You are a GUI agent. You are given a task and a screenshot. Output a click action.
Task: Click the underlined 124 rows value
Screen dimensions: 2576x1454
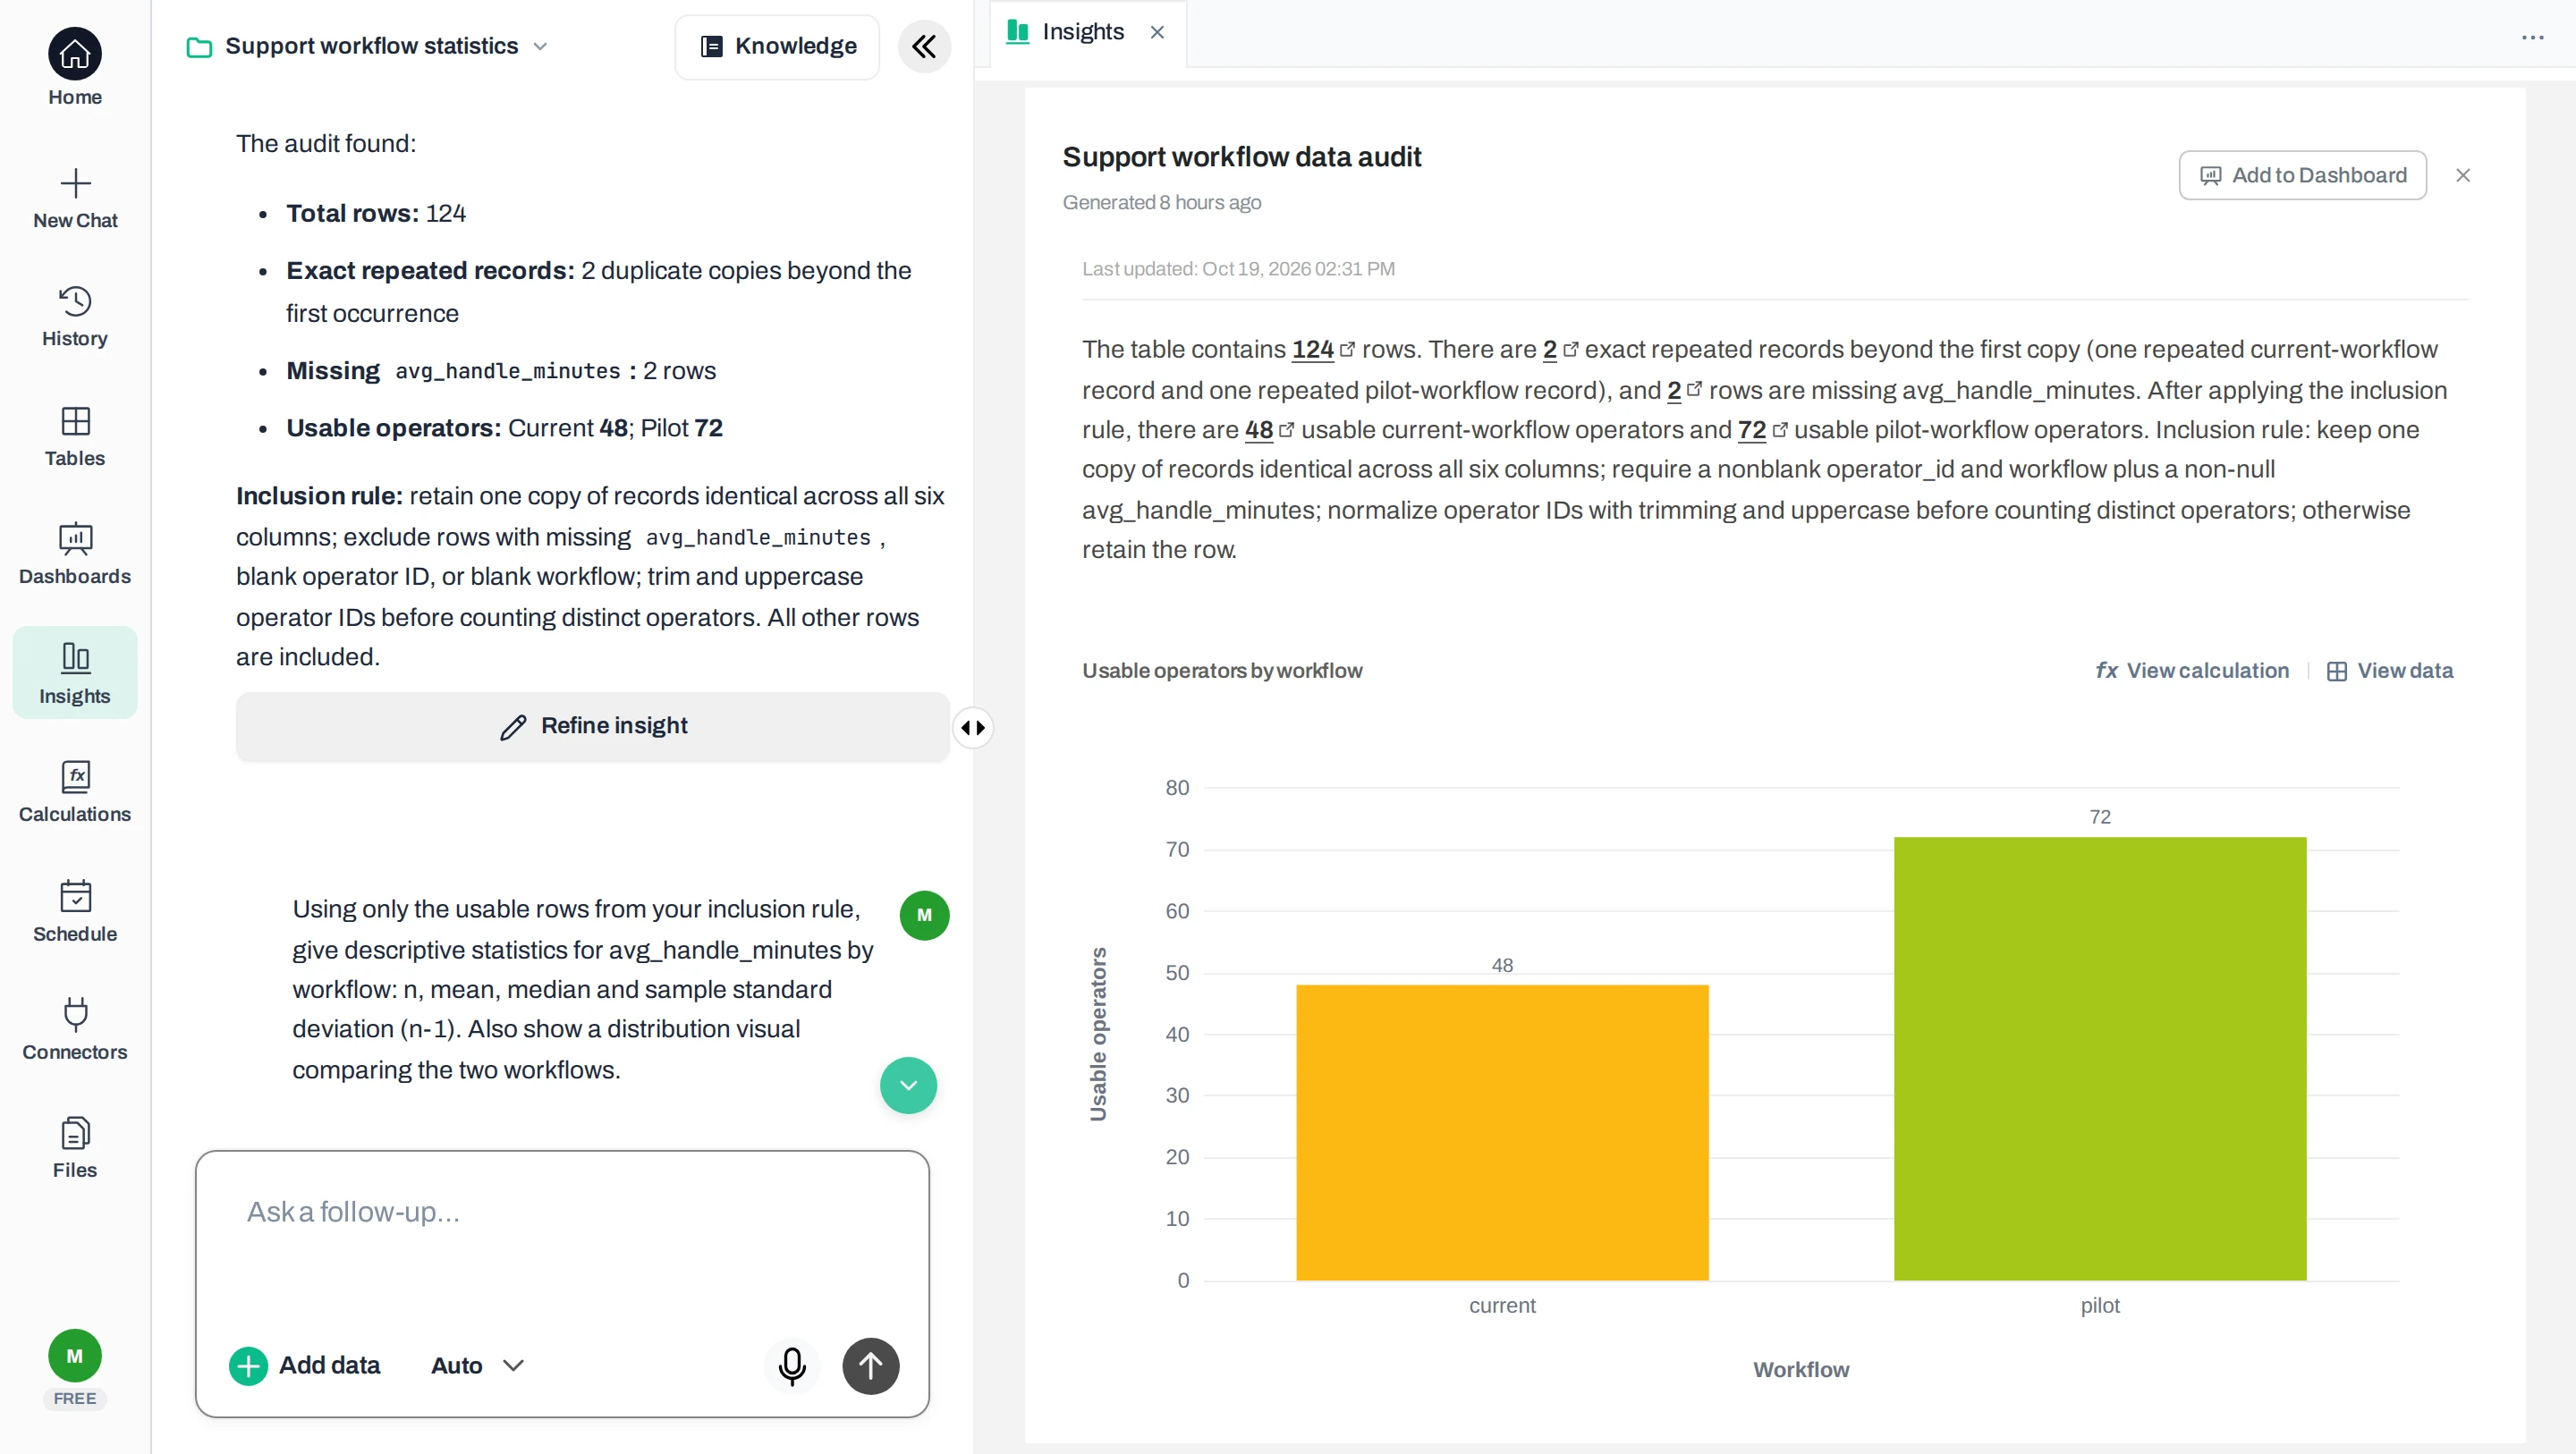[x=1312, y=349]
